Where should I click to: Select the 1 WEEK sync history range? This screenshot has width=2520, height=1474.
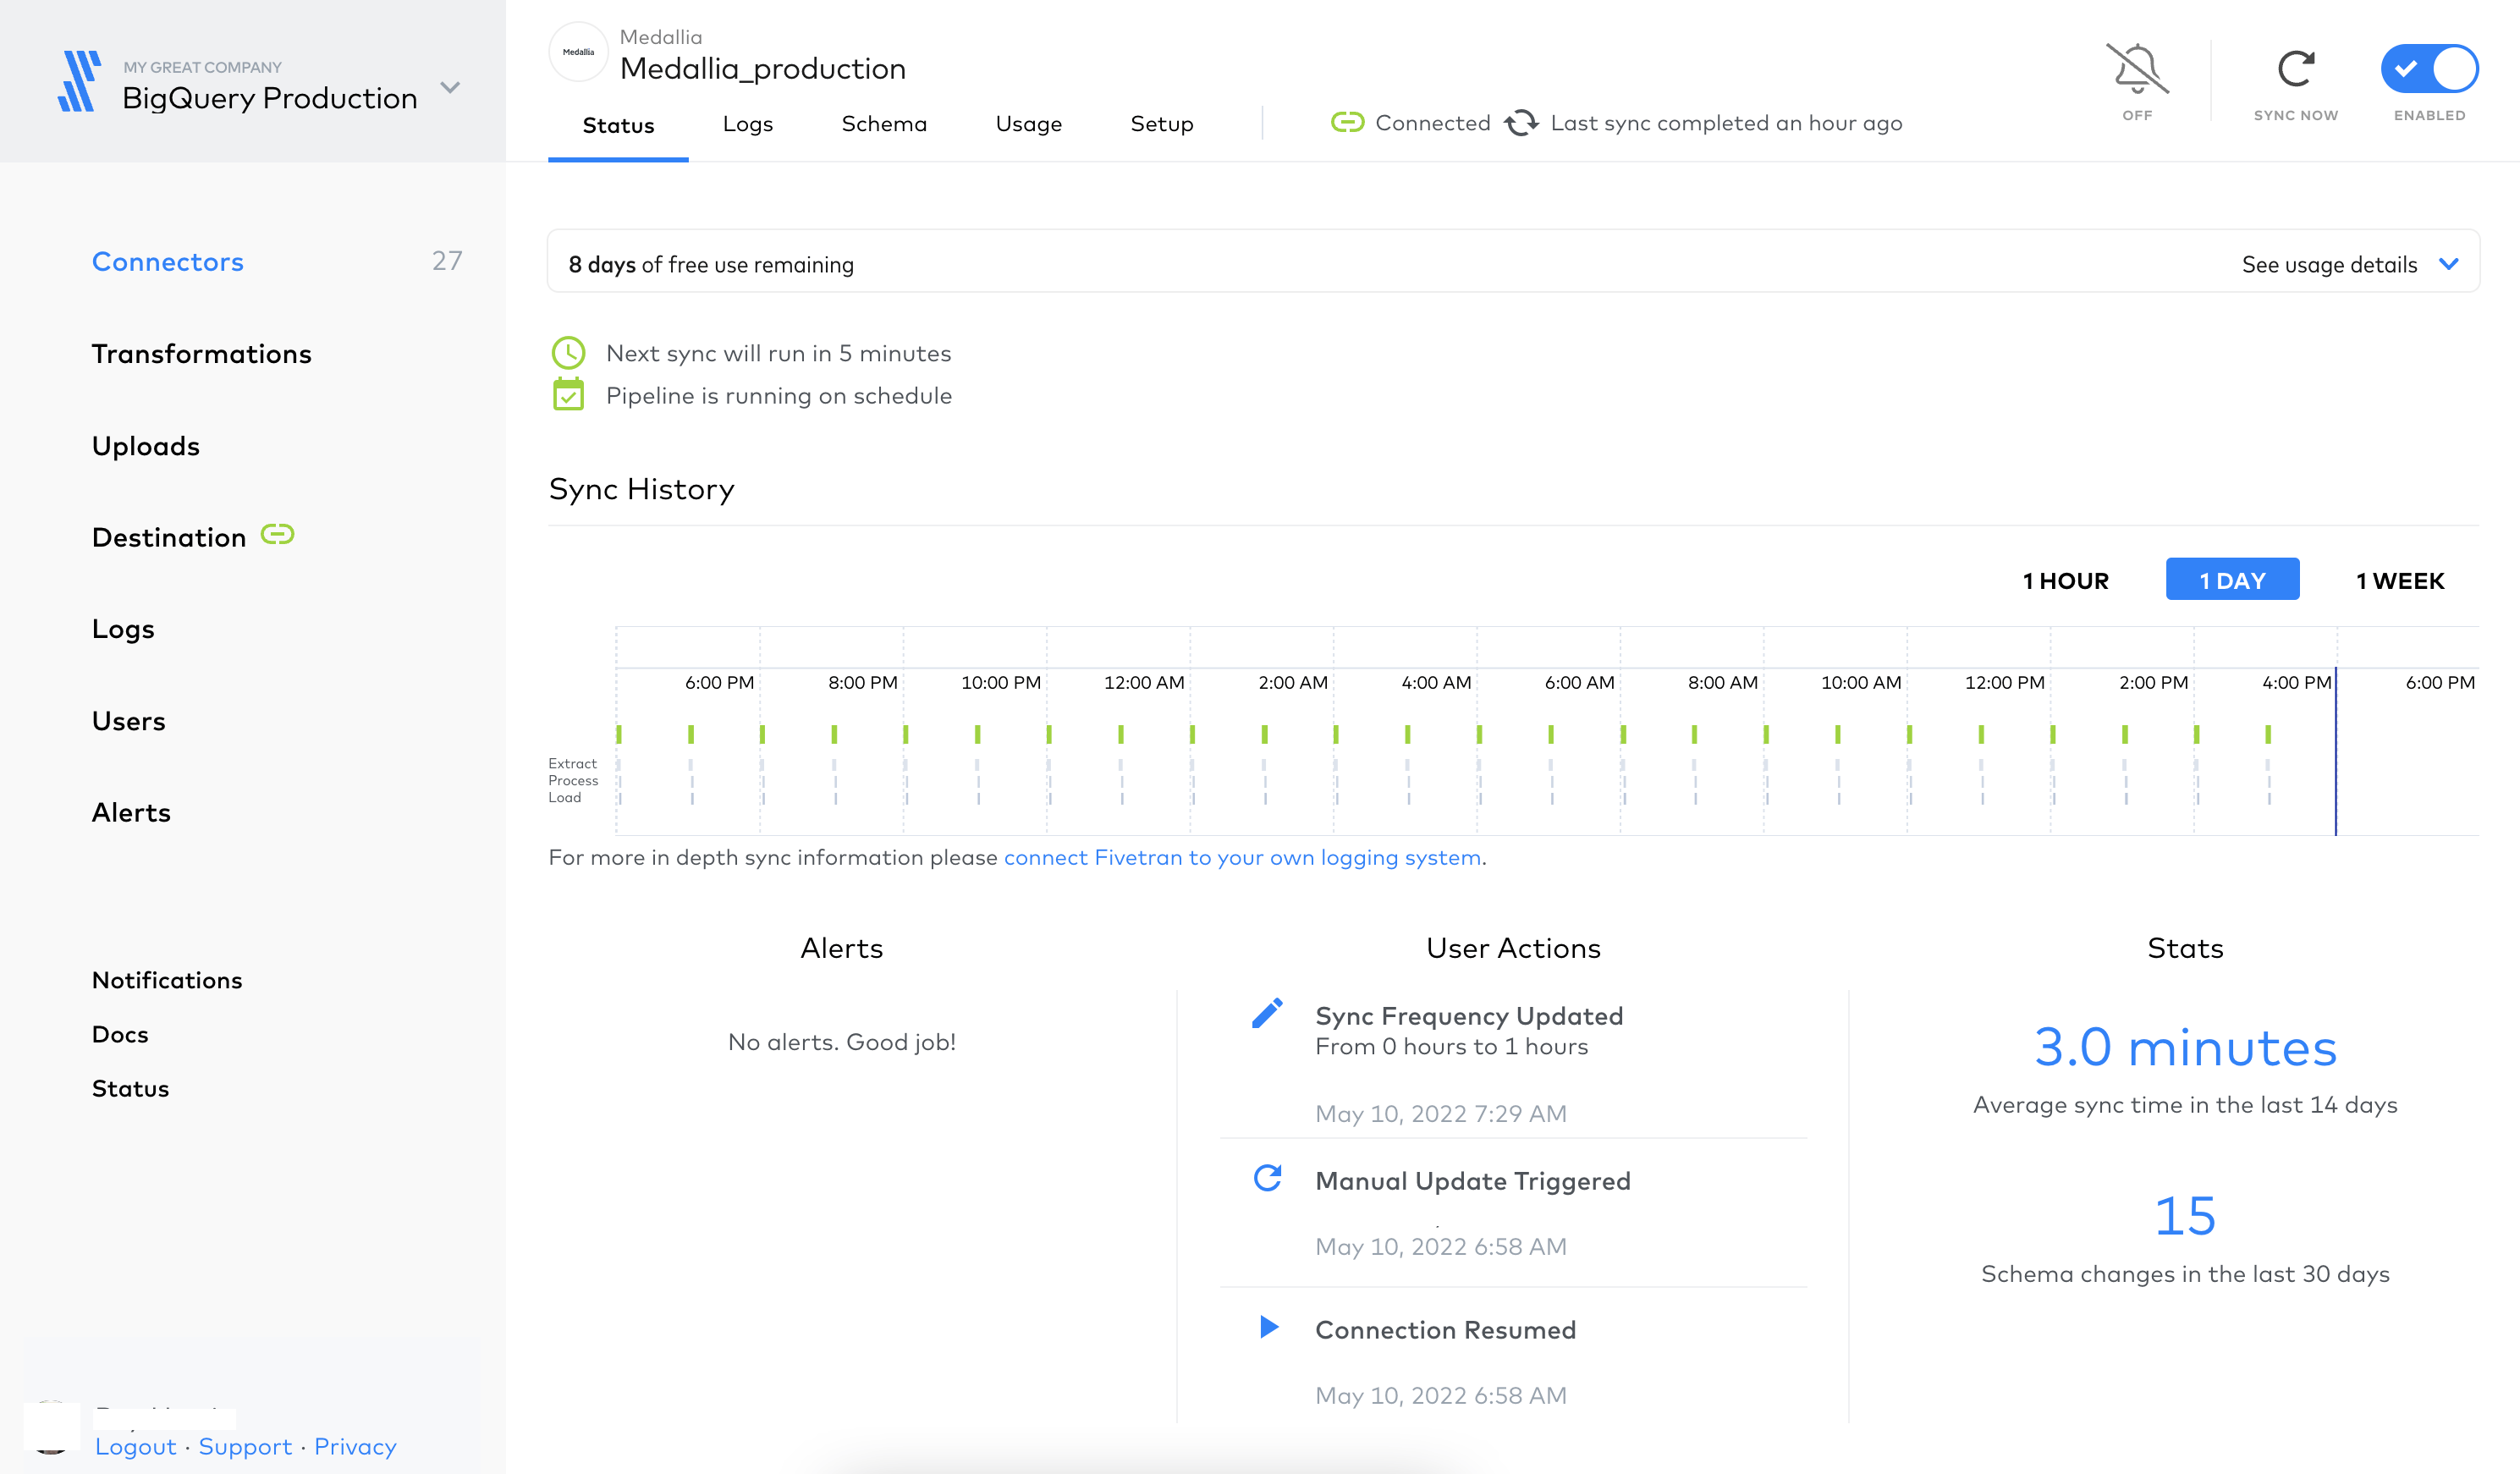coord(2400,580)
